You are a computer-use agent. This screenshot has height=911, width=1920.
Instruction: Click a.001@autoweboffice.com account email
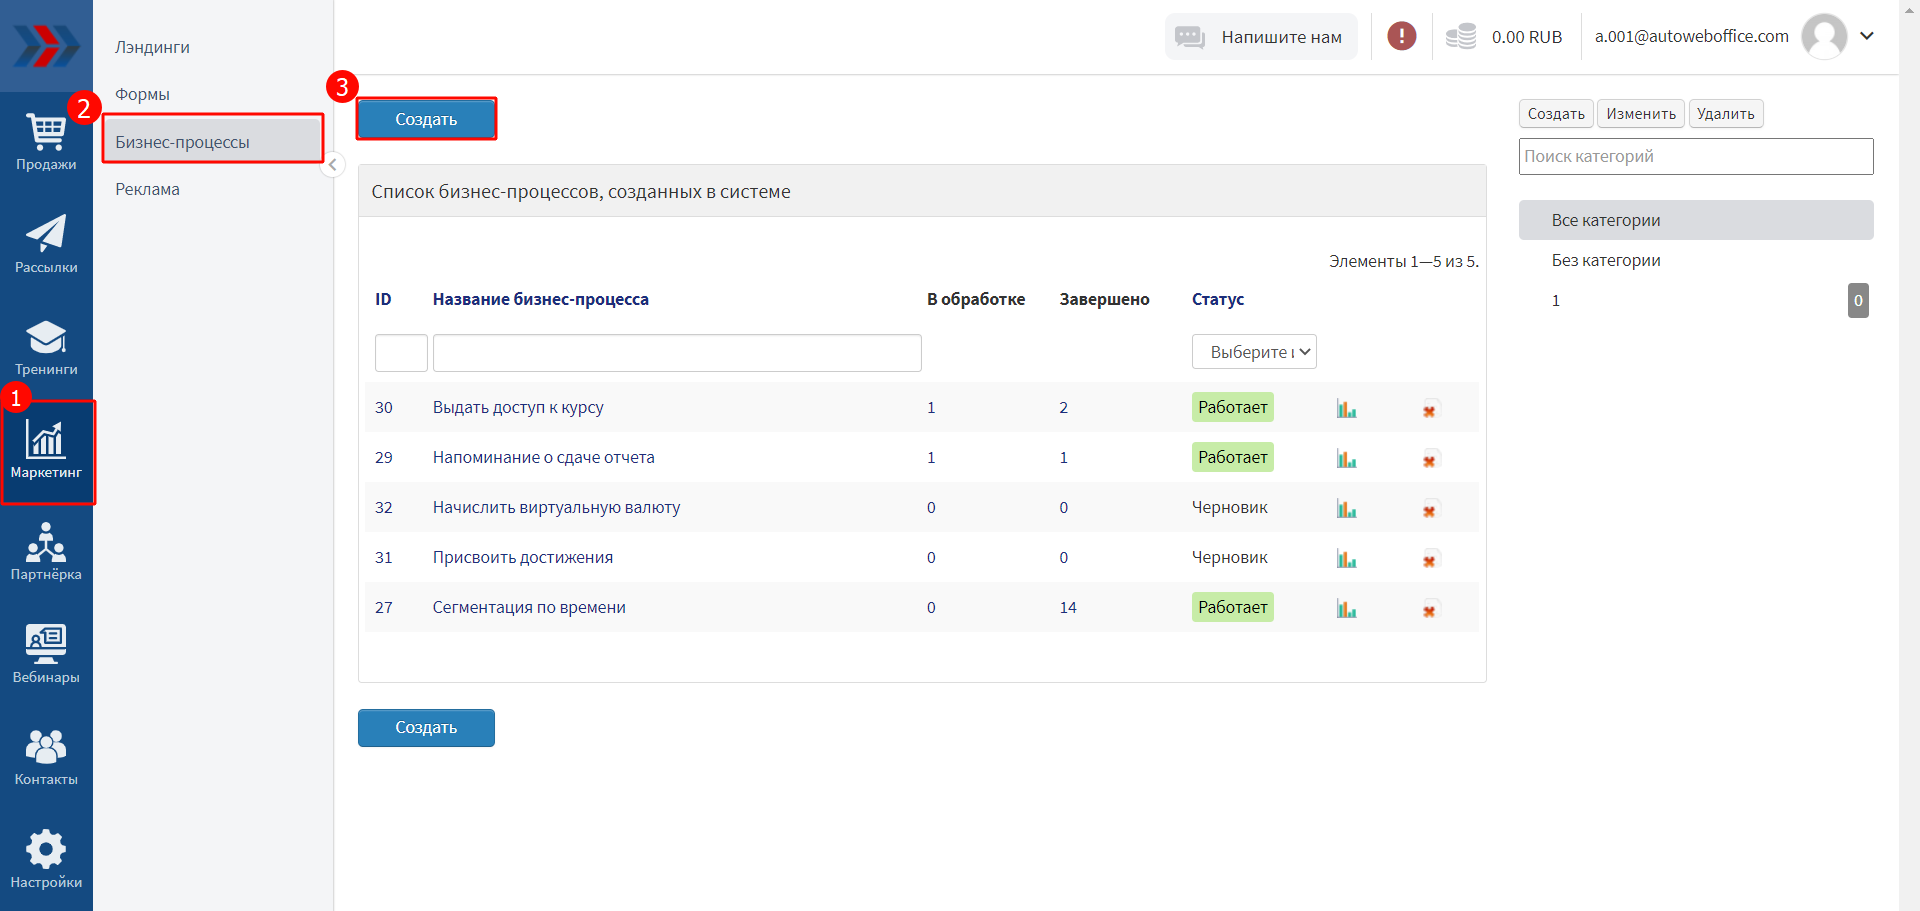(x=1691, y=36)
